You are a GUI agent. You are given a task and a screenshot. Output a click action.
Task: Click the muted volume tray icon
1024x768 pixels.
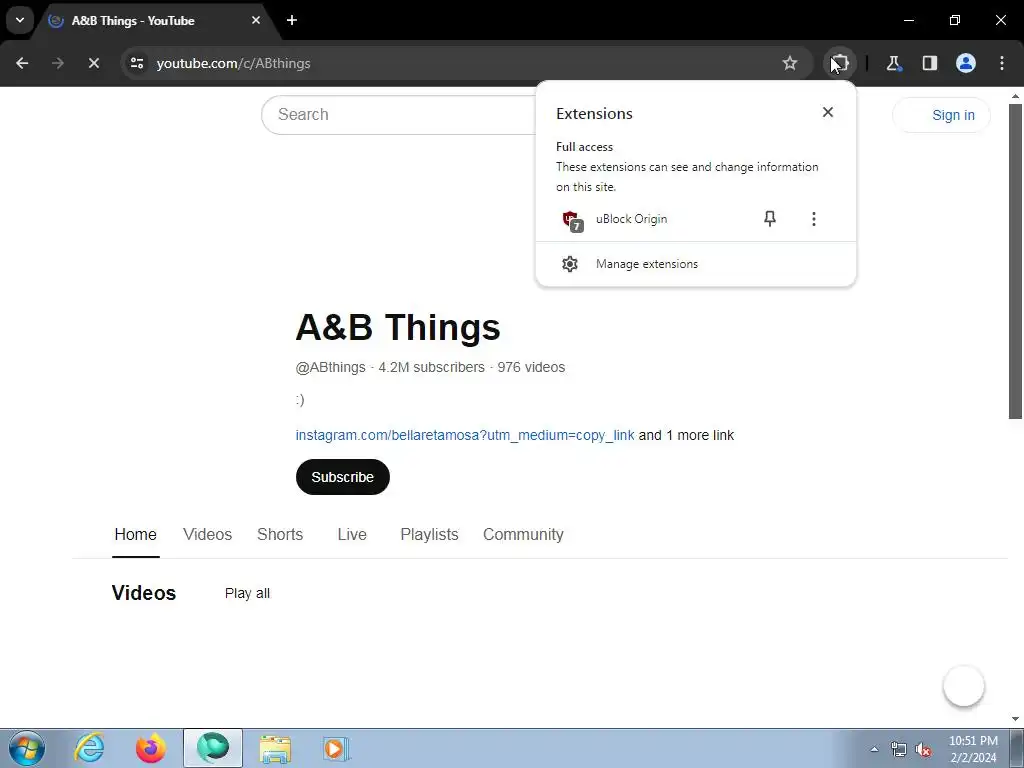(x=923, y=750)
